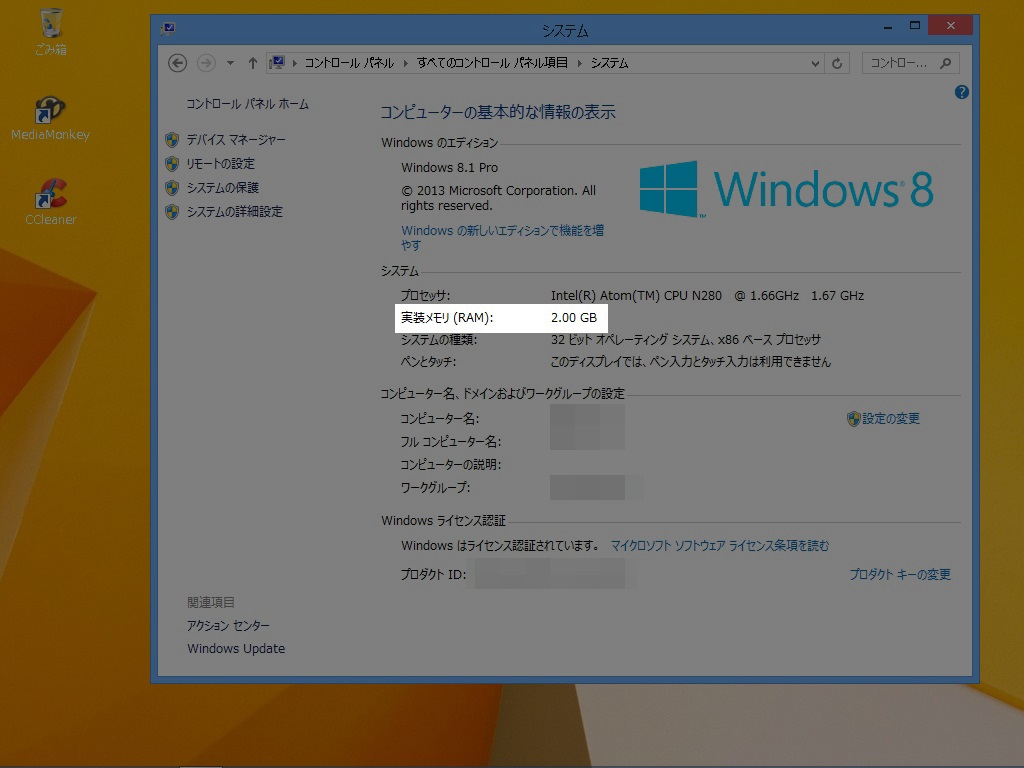Open アクション センター link
Screen dimensions: 1024x768
coord(228,626)
